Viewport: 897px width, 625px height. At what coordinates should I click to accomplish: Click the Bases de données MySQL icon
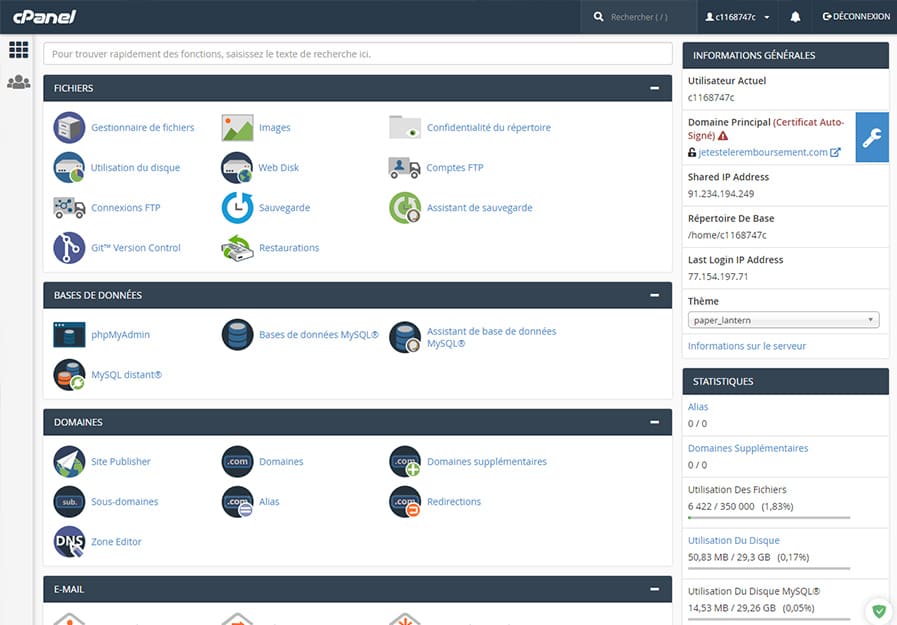pos(237,335)
